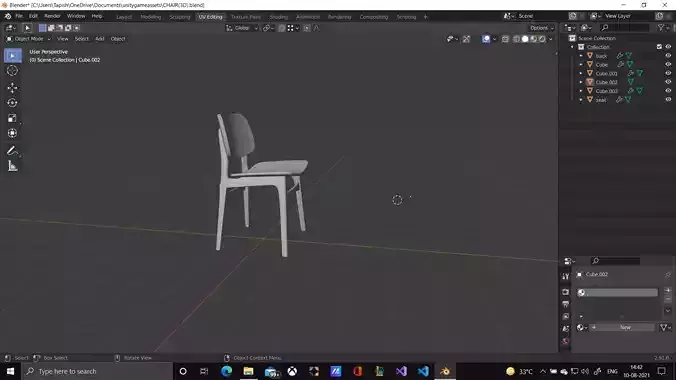Open the Object Mode dropdown
676x380 pixels.
tap(28, 39)
